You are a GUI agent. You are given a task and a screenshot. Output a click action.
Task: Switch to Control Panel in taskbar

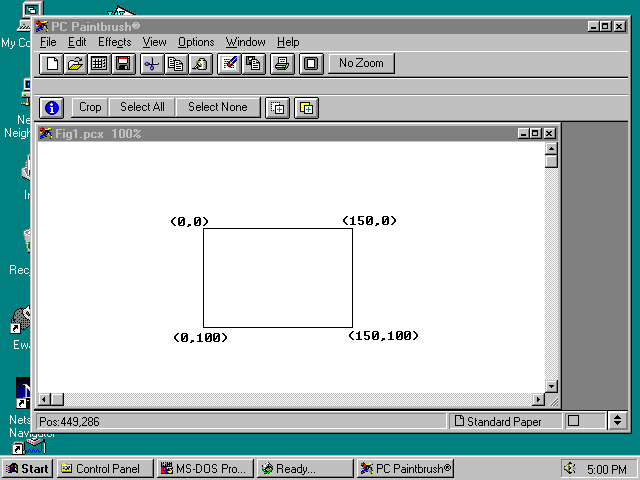click(105, 469)
